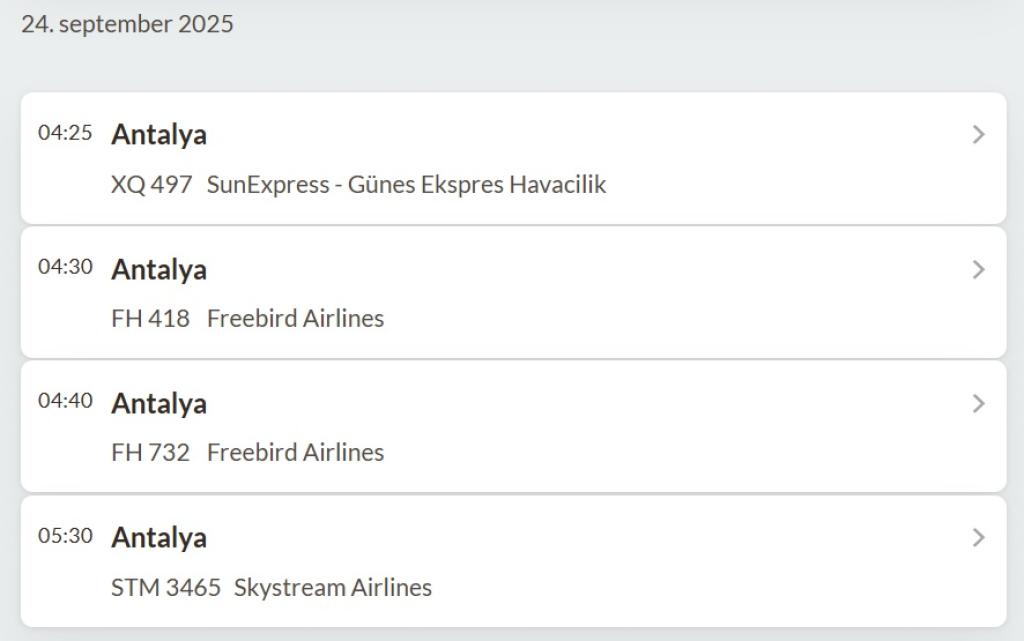Expand the STM 3465 flight arrow
This screenshot has height=641, width=1024.
pos(978,538)
